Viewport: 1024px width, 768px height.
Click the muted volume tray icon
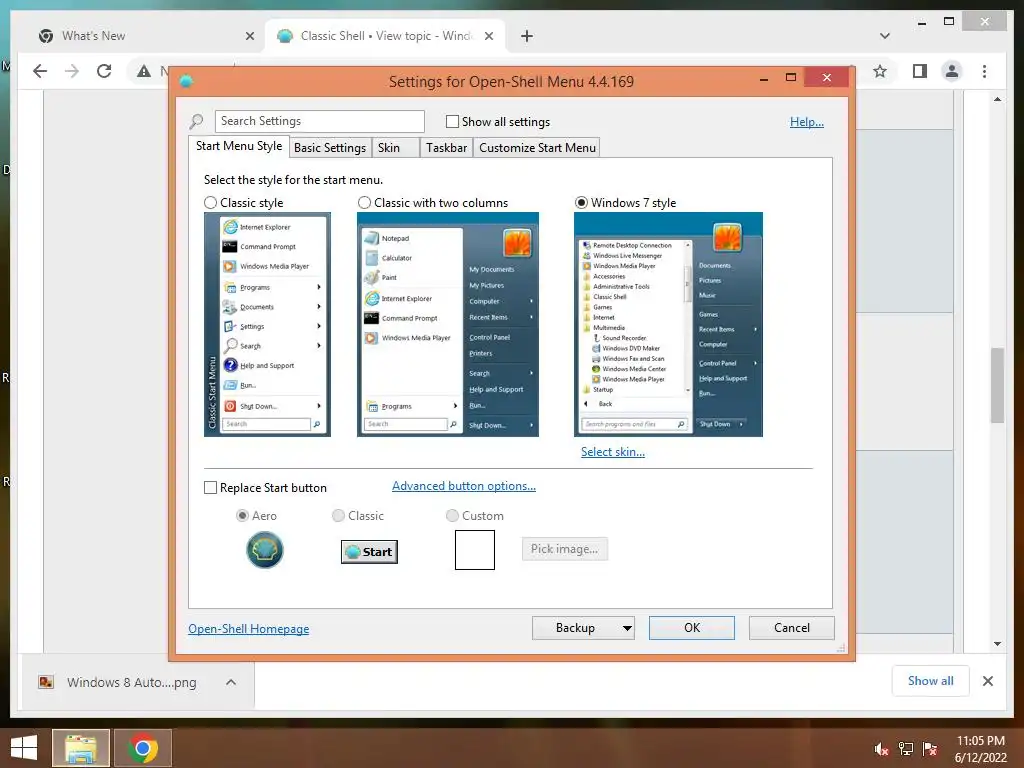pyautogui.click(x=881, y=750)
